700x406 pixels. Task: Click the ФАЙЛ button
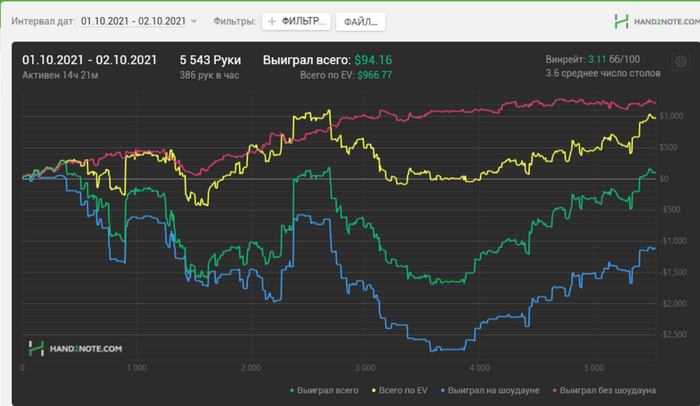point(360,22)
